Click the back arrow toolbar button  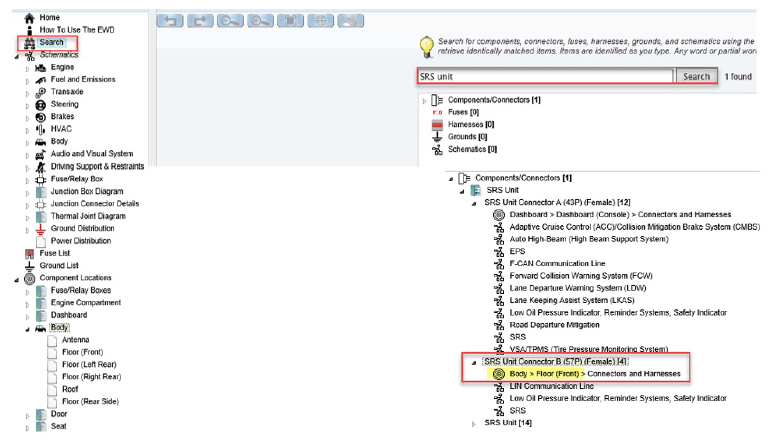coord(170,21)
